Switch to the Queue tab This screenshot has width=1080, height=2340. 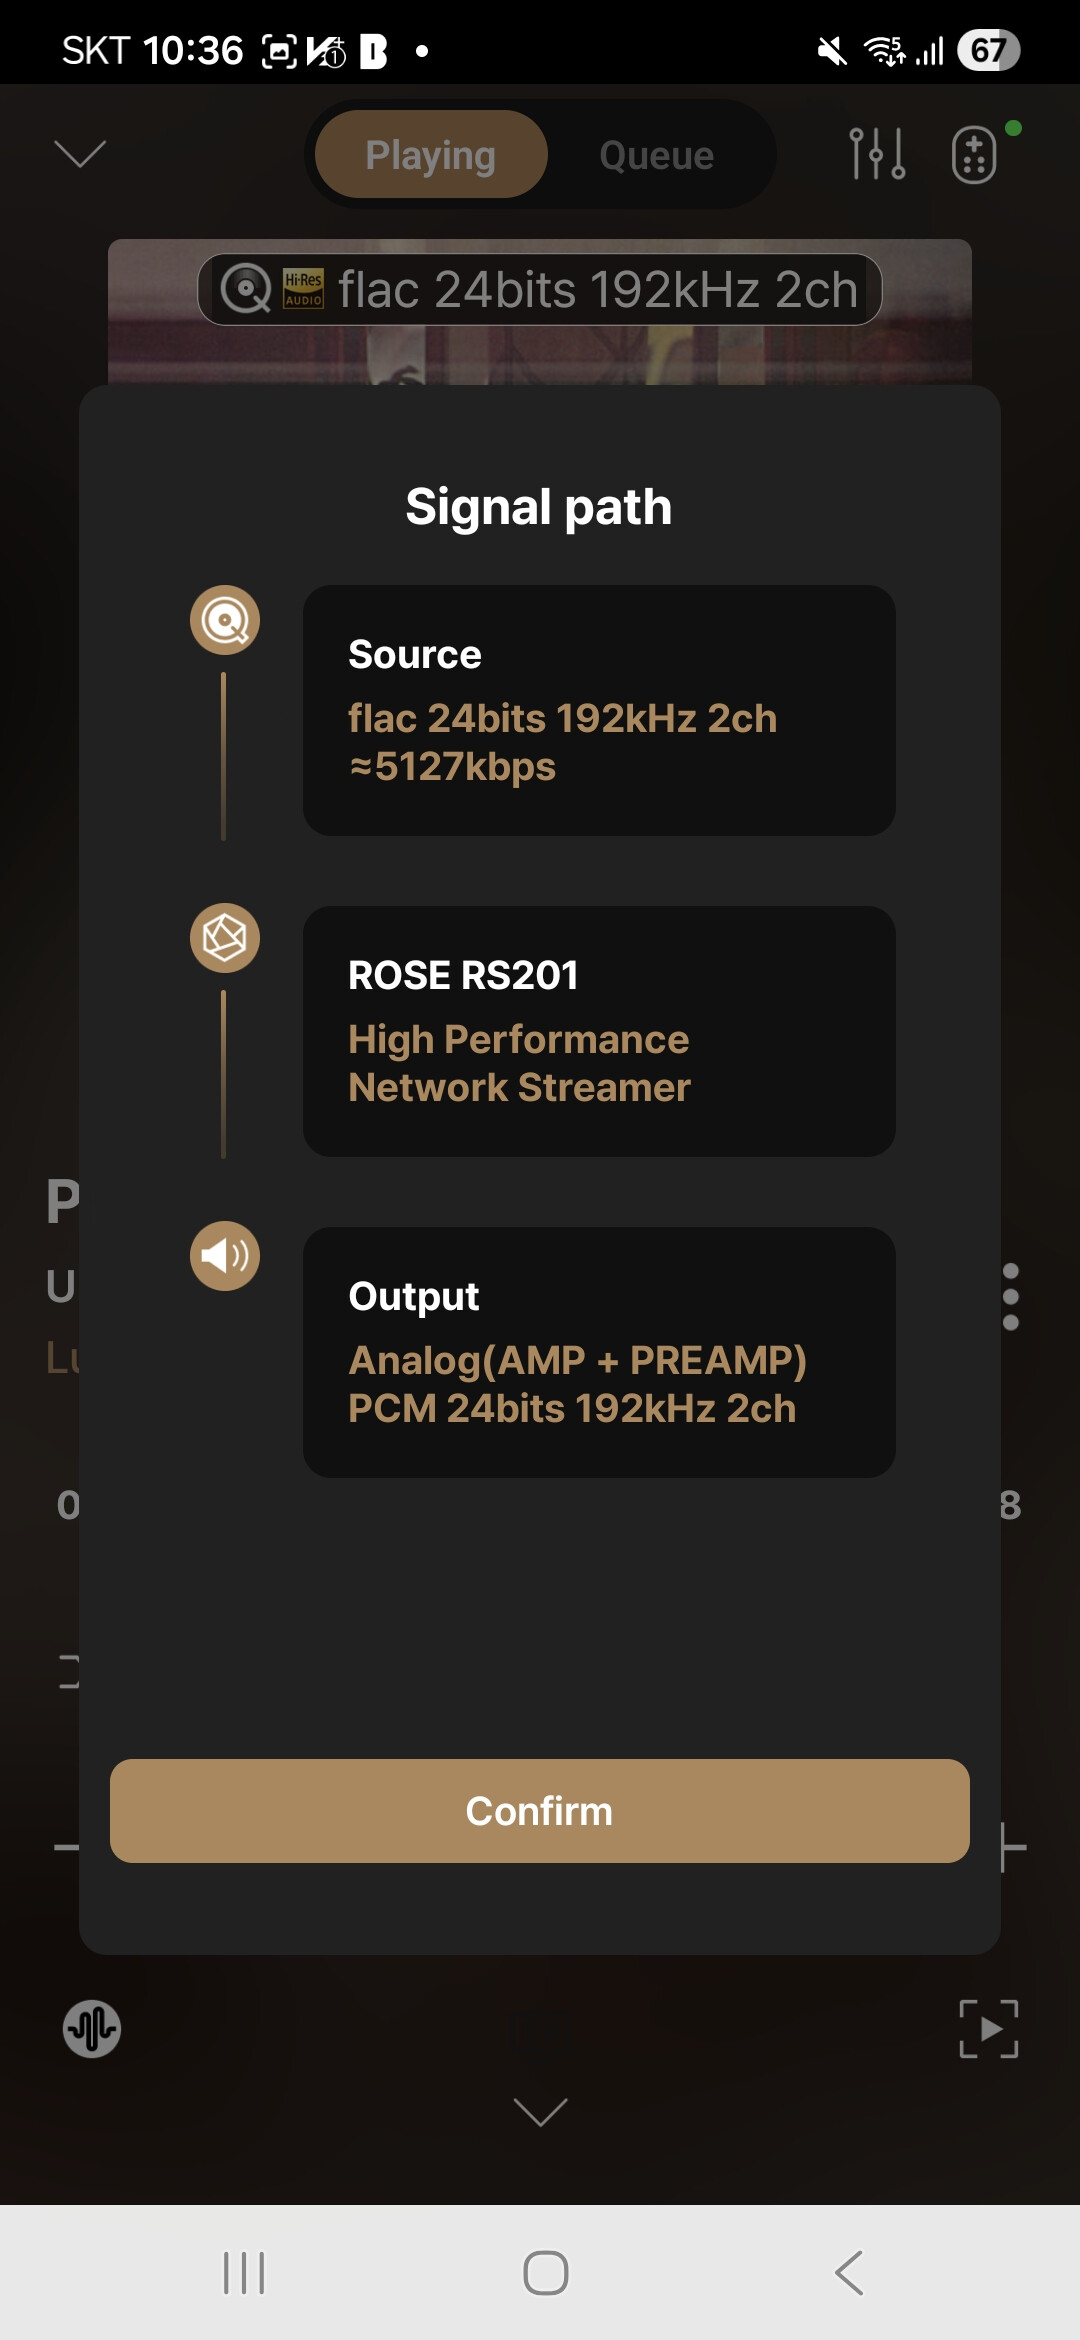(656, 155)
